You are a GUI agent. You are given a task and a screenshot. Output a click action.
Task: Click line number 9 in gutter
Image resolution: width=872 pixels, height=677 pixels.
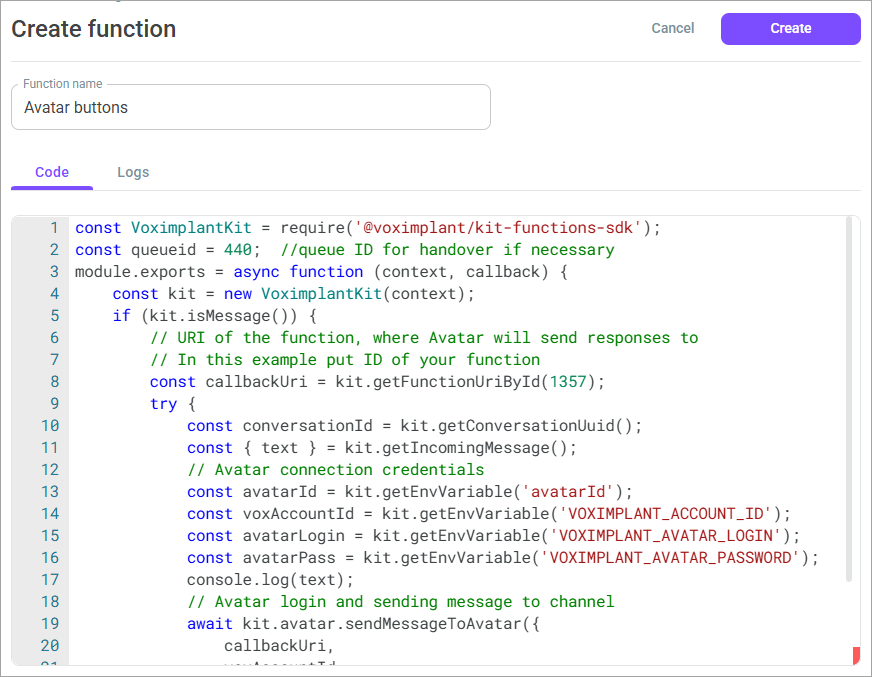(x=54, y=403)
